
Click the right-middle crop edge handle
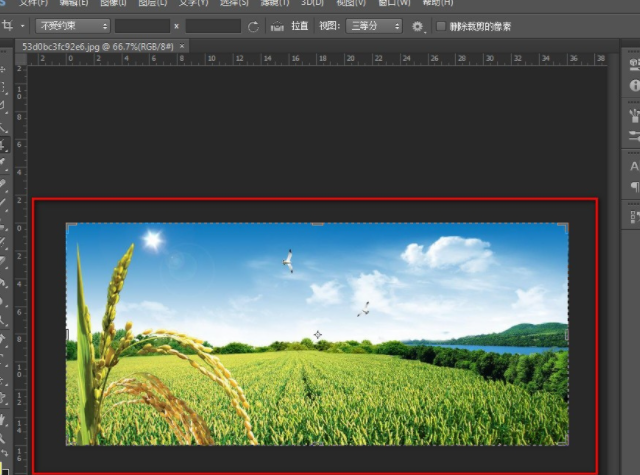(x=567, y=335)
